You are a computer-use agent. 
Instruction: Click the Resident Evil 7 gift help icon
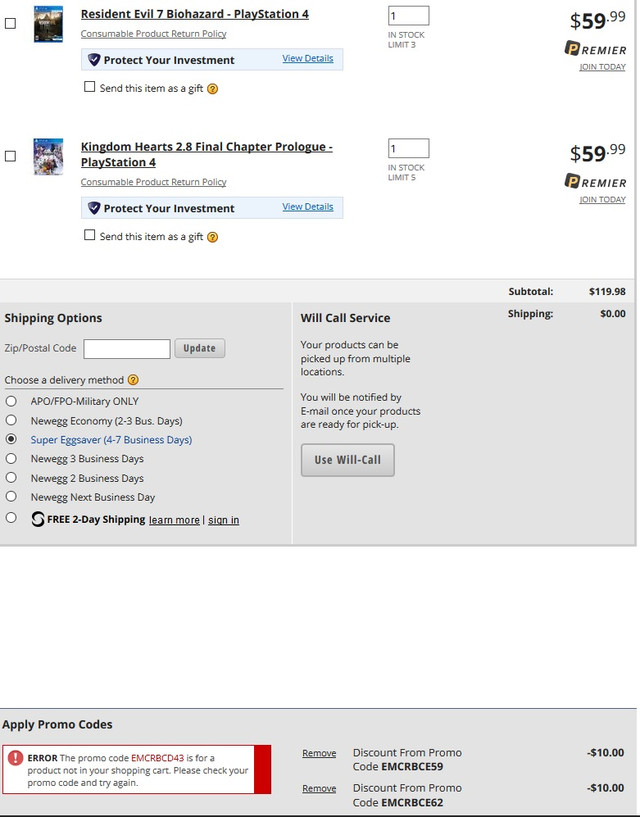click(213, 89)
